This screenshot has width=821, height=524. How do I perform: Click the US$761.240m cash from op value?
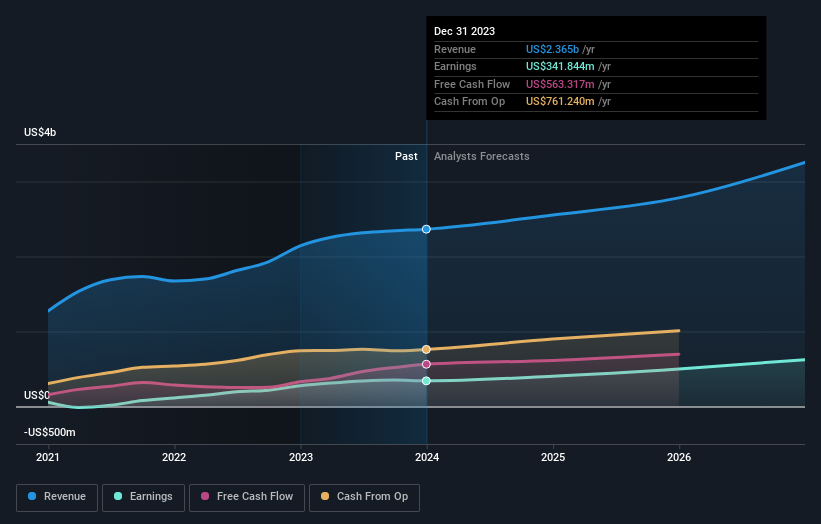[560, 102]
